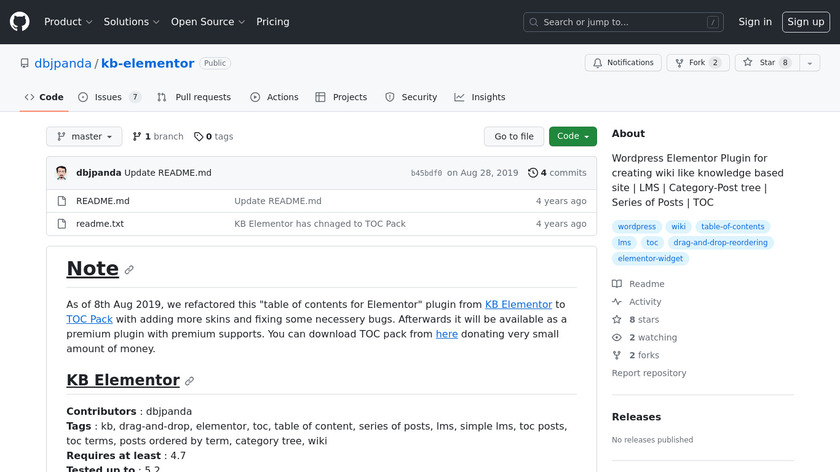Image resolution: width=840 pixels, height=472 pixels.
Task: Select the drag-and-drop-reordering topic tag
Action: click(721, 243)
